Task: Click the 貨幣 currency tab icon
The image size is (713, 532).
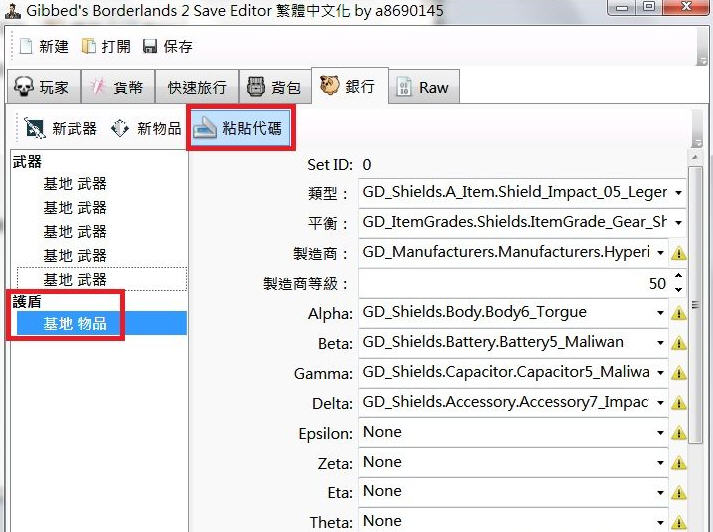Action: click(x=98, y=86)
